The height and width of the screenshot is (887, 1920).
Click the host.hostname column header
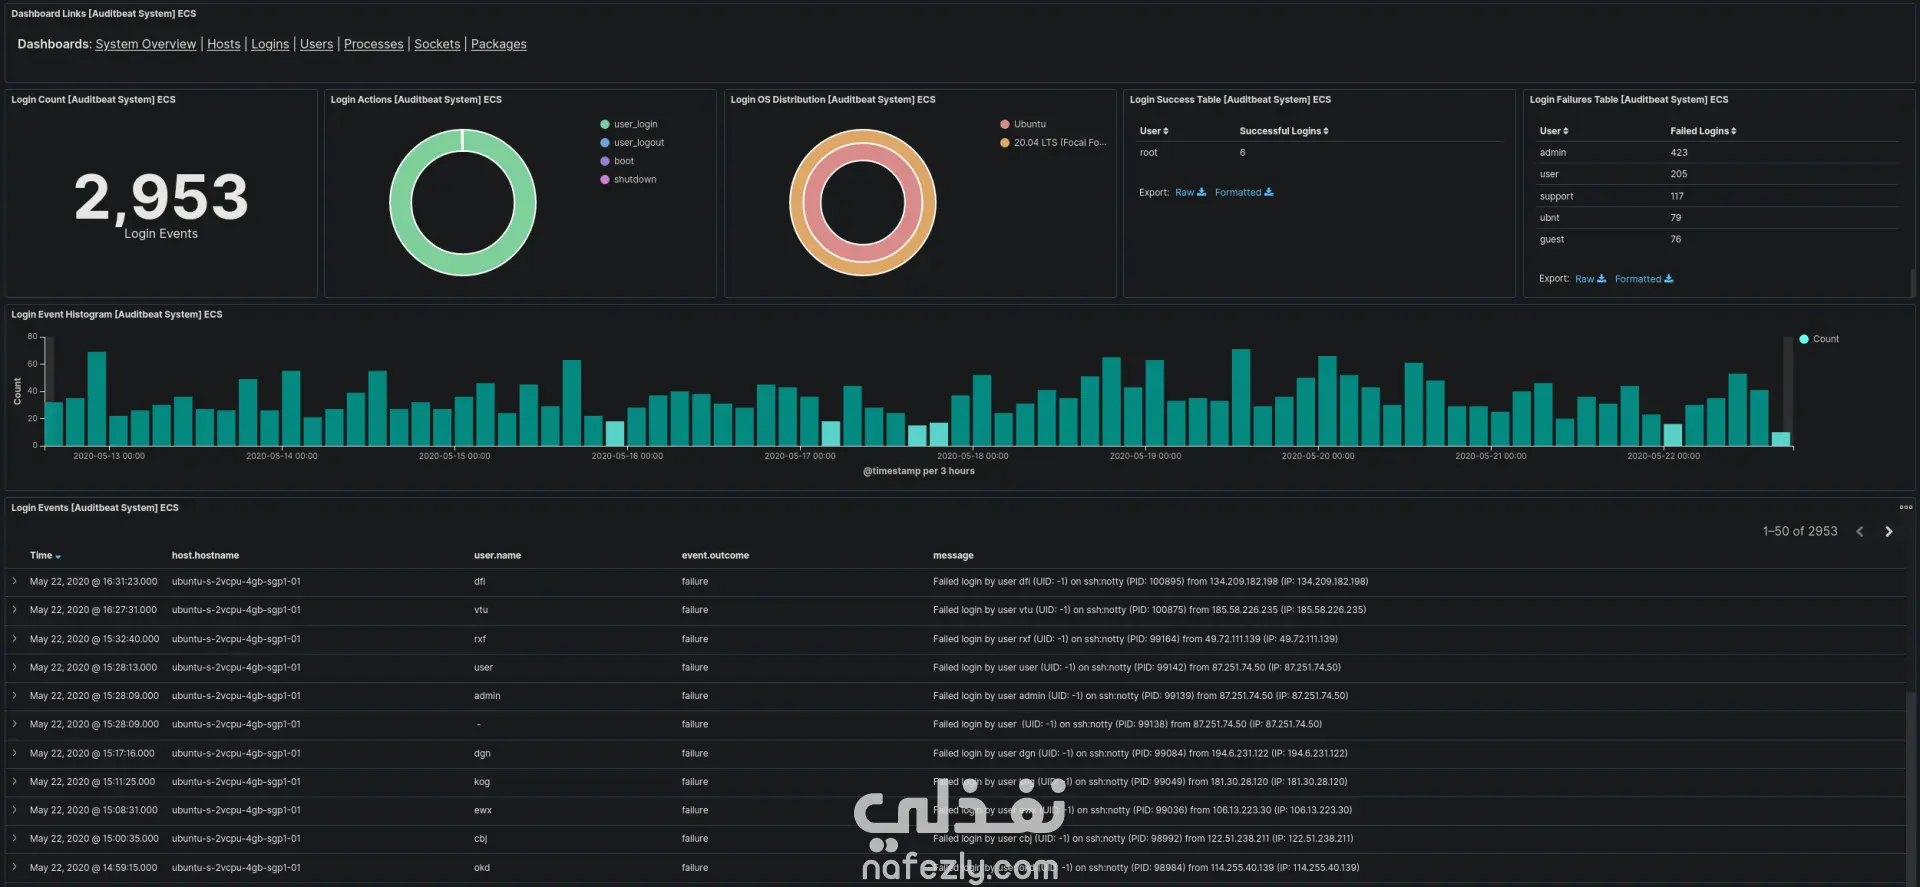[x=205, y=556]
